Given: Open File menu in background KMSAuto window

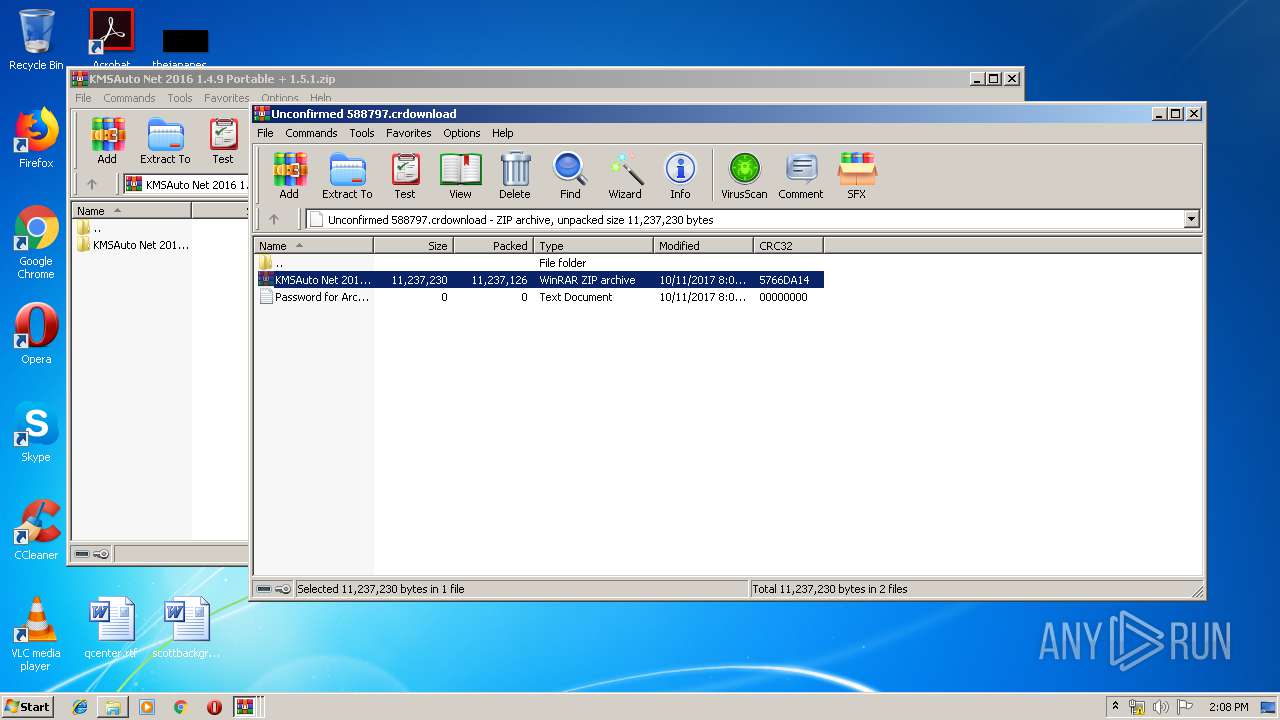Looking at the screenshot, I should point(83,98).
